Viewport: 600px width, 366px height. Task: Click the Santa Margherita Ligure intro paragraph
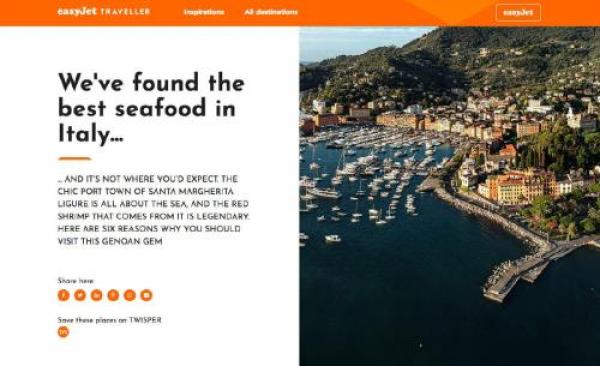click(153, 210)
